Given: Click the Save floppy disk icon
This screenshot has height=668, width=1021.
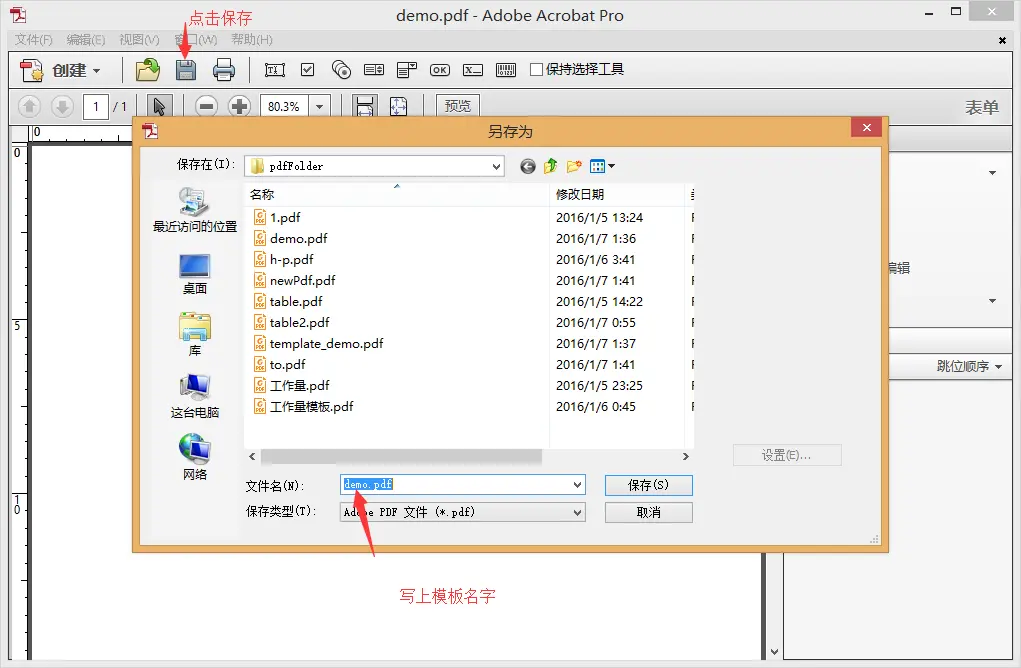Looking at the screenshot, I should click(186, 70).
